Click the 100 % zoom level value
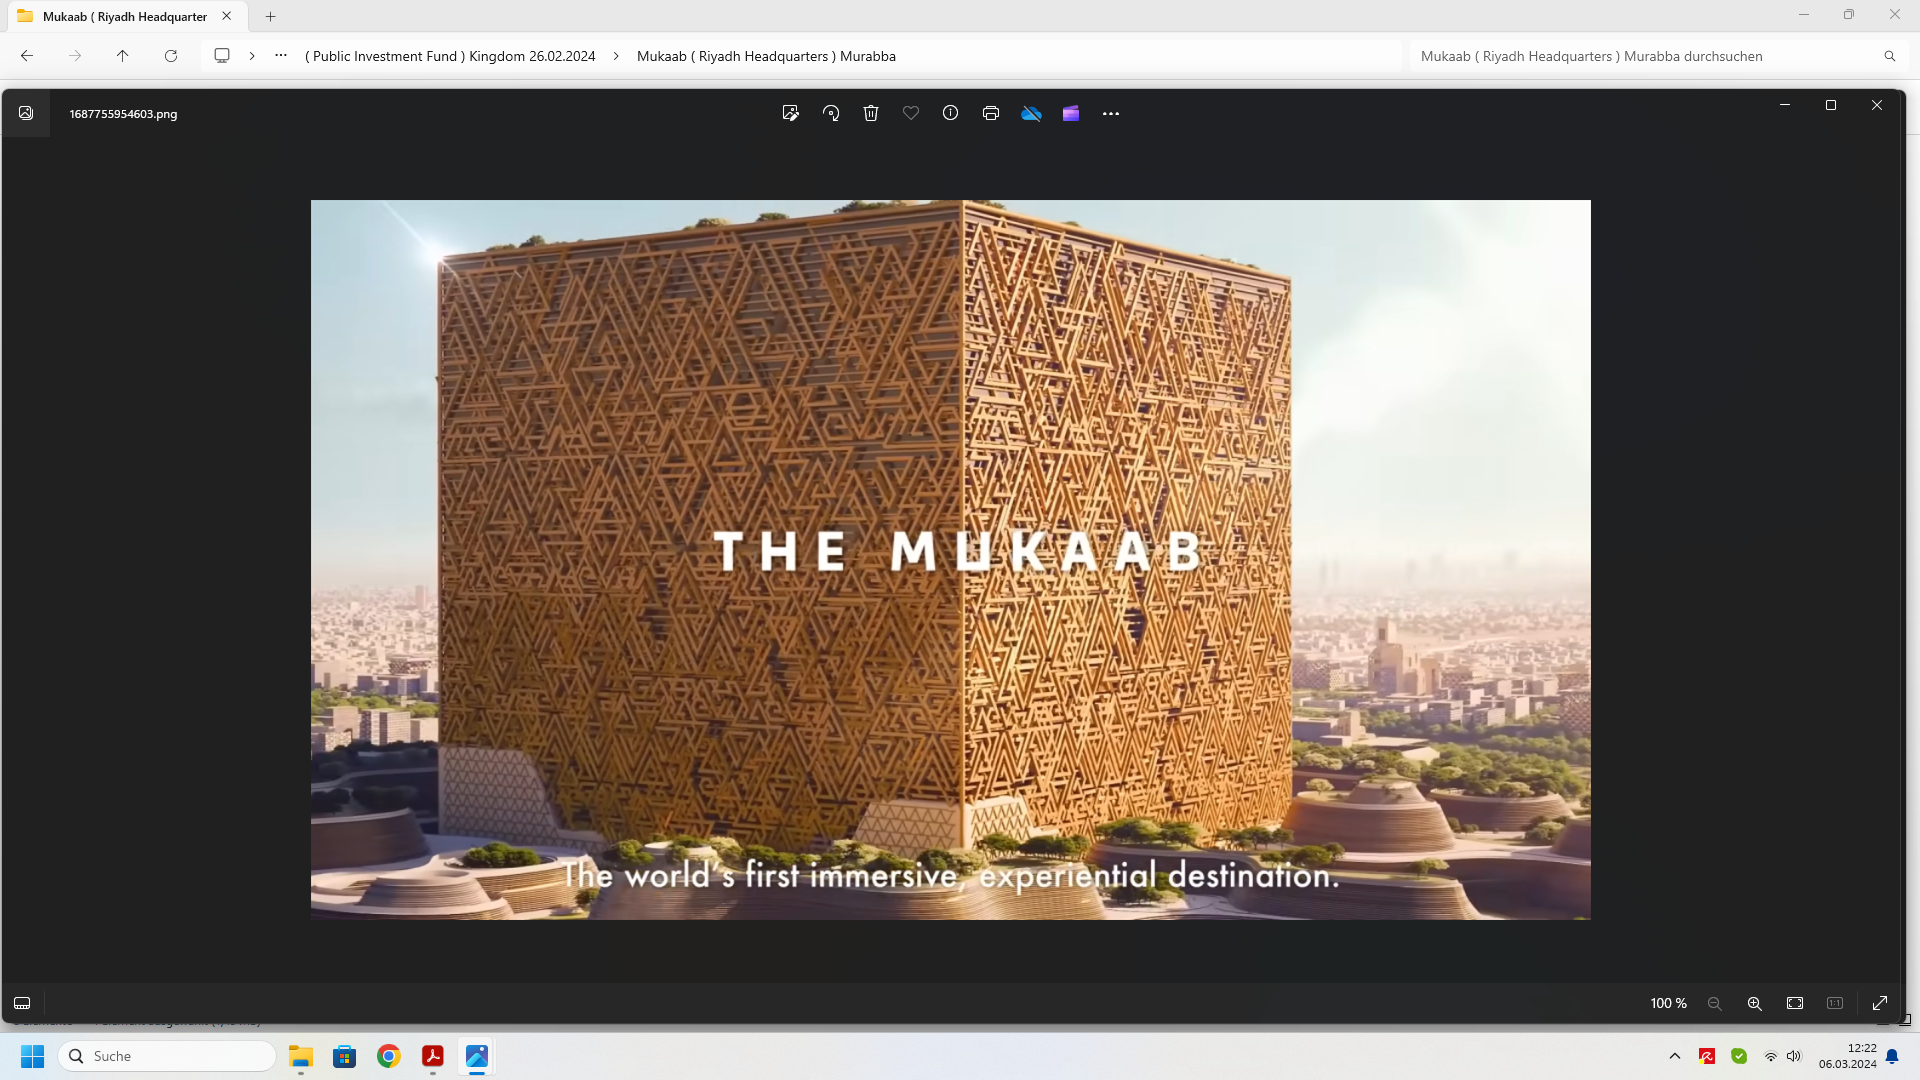Image resolution: width=1920 pixels, height=1080 pixels. [x=1668, y=1003]
